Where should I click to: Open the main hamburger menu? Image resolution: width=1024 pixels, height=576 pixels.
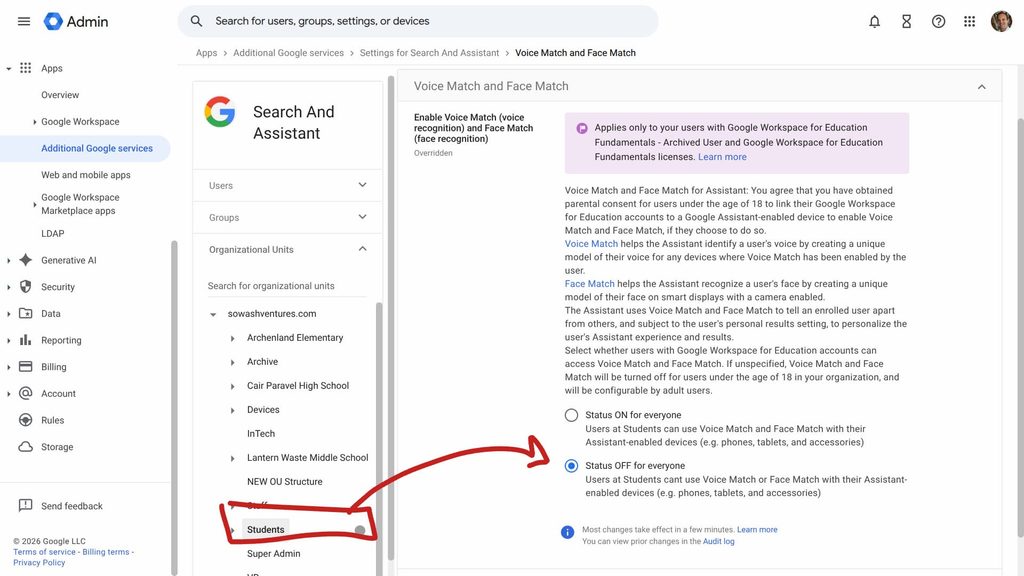pyautogui.click(x=24, y=21)
